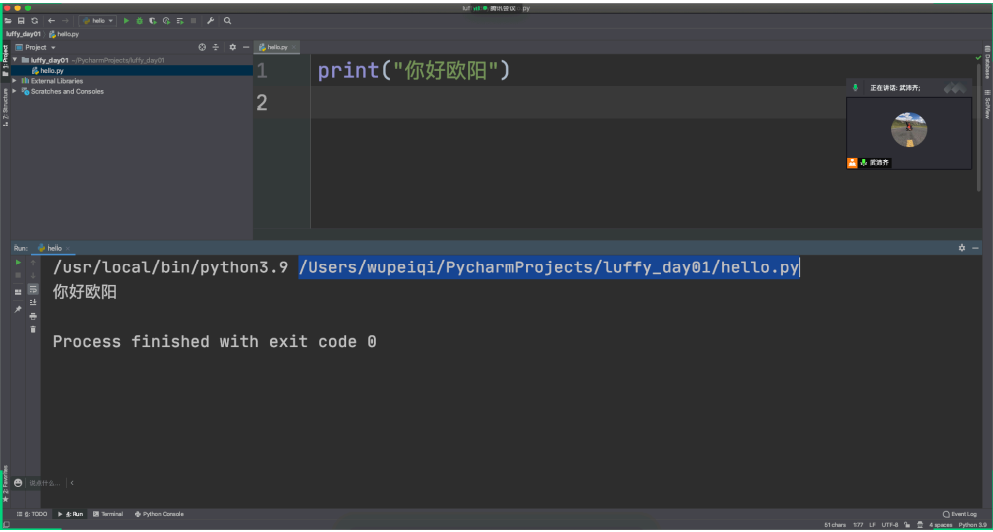The height and width of the screenshot is (532, 993).
Task: Click the 'Process finished with exit code 0' text
Action: (215, 342)
